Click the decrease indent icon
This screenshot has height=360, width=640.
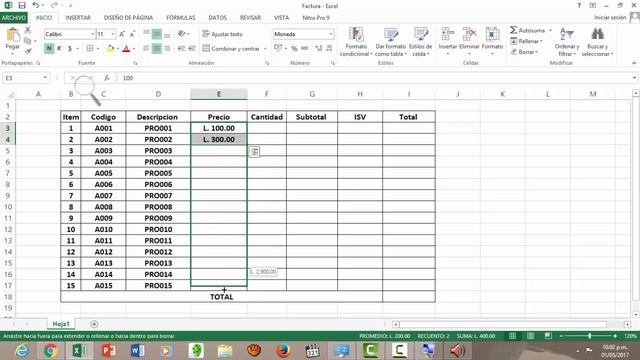coord(182,49)
